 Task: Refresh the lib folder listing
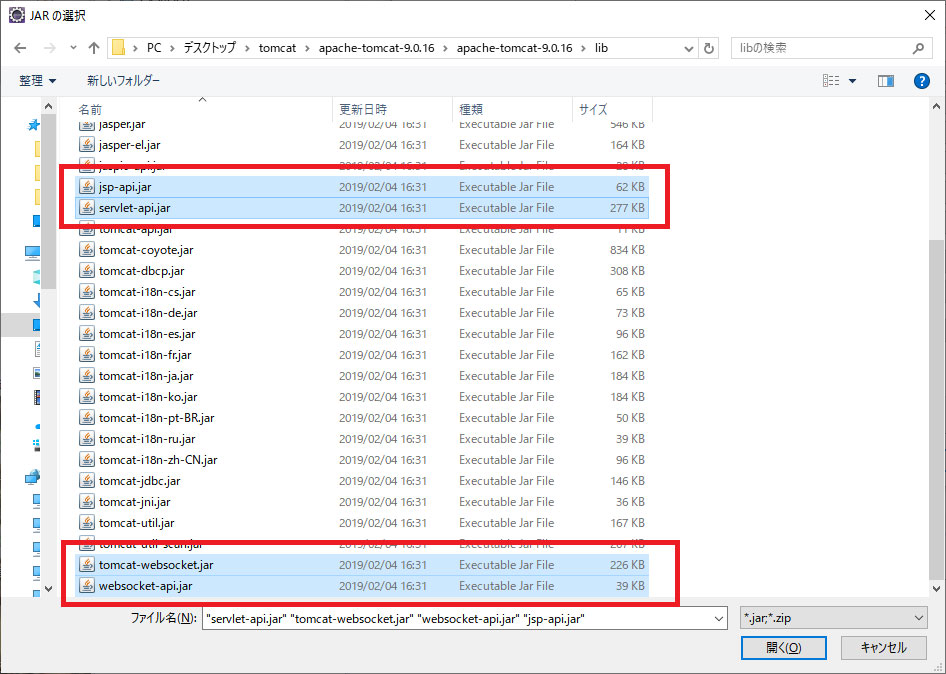click(x=710, y=48)
